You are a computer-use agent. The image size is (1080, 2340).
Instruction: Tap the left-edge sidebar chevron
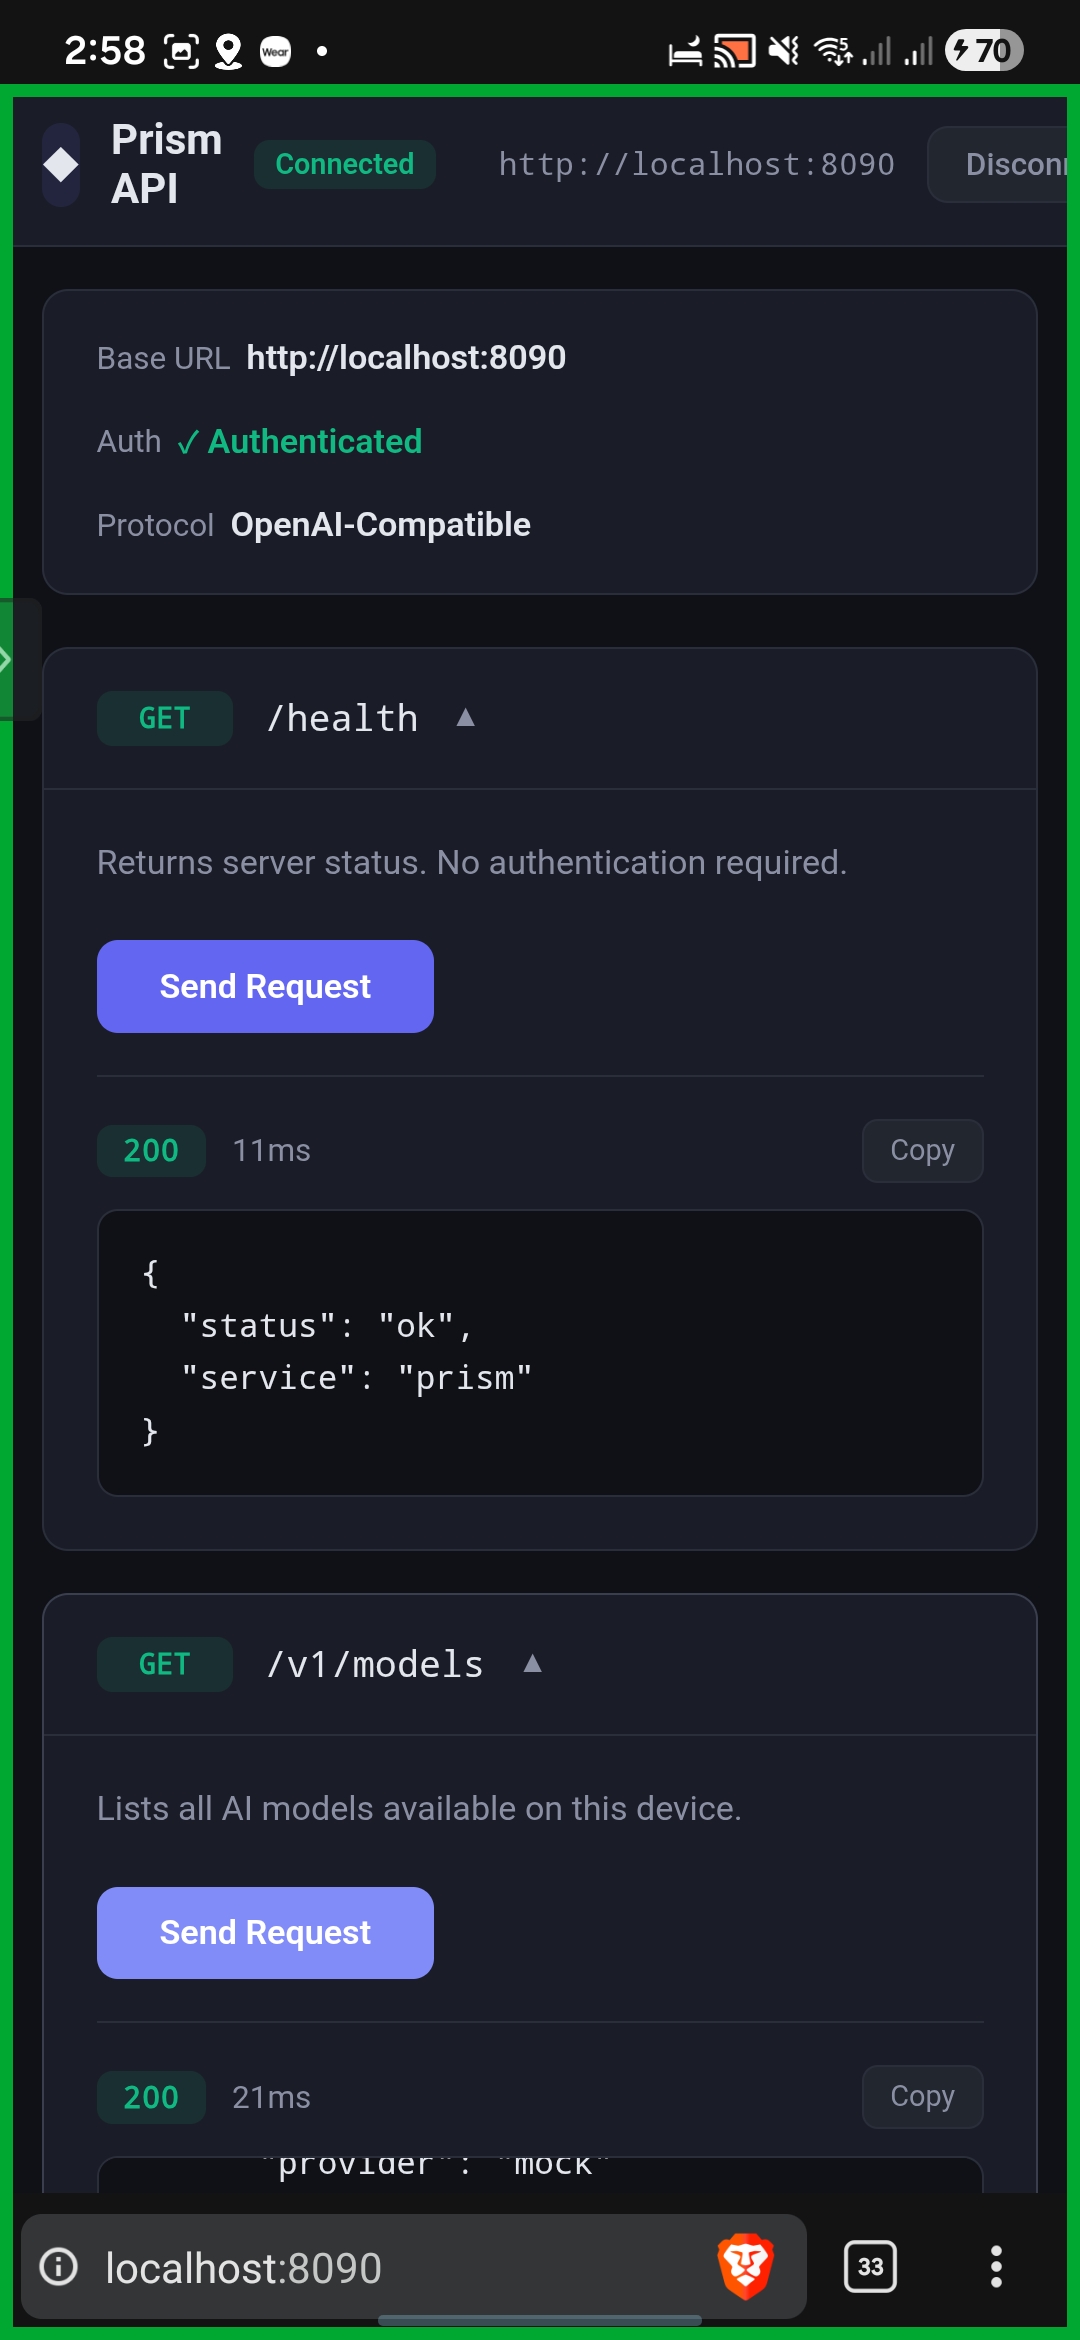point(10,658)
